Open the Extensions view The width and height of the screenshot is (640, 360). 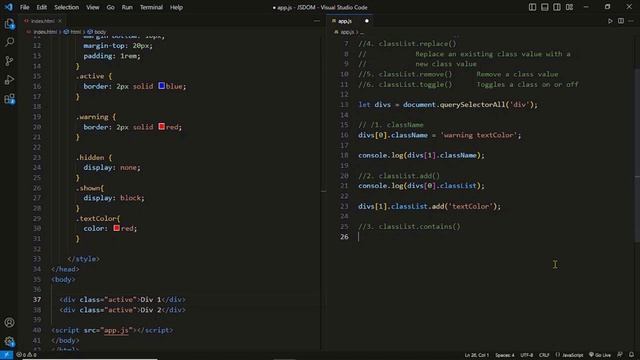coord(9,98)
